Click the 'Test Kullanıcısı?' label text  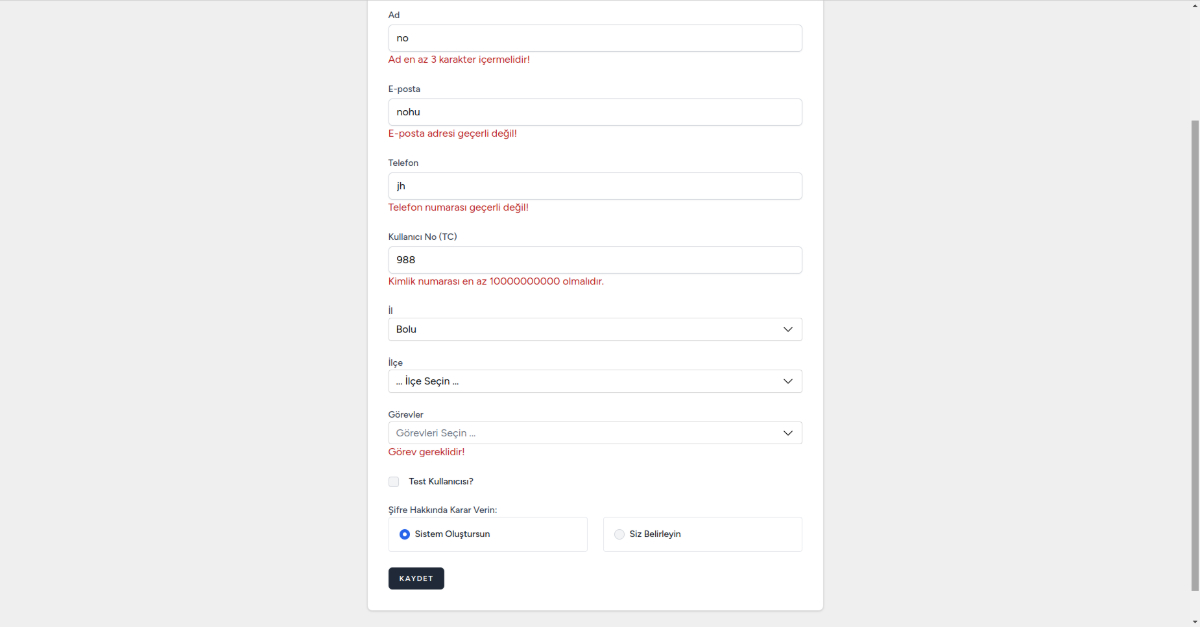point(441,482)
